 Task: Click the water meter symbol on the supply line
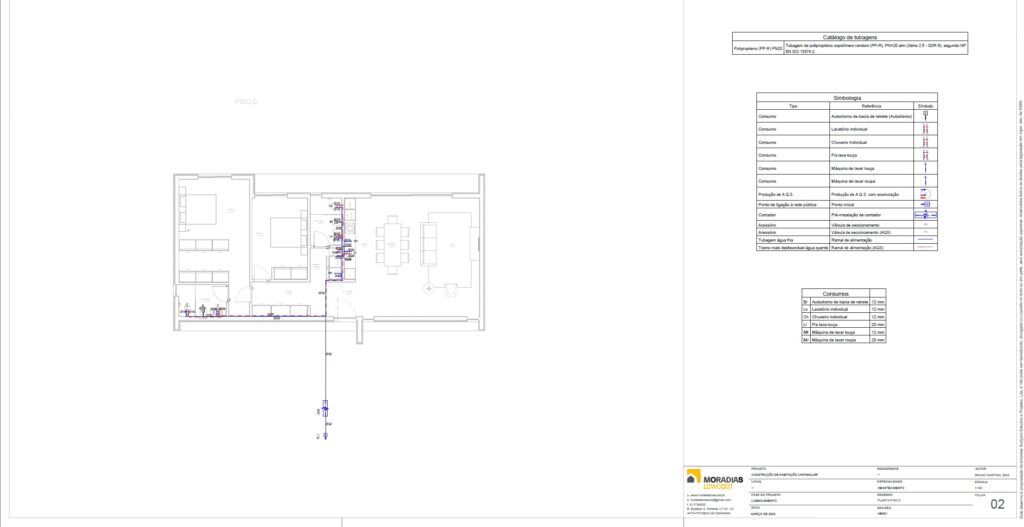tap(325, 409)
